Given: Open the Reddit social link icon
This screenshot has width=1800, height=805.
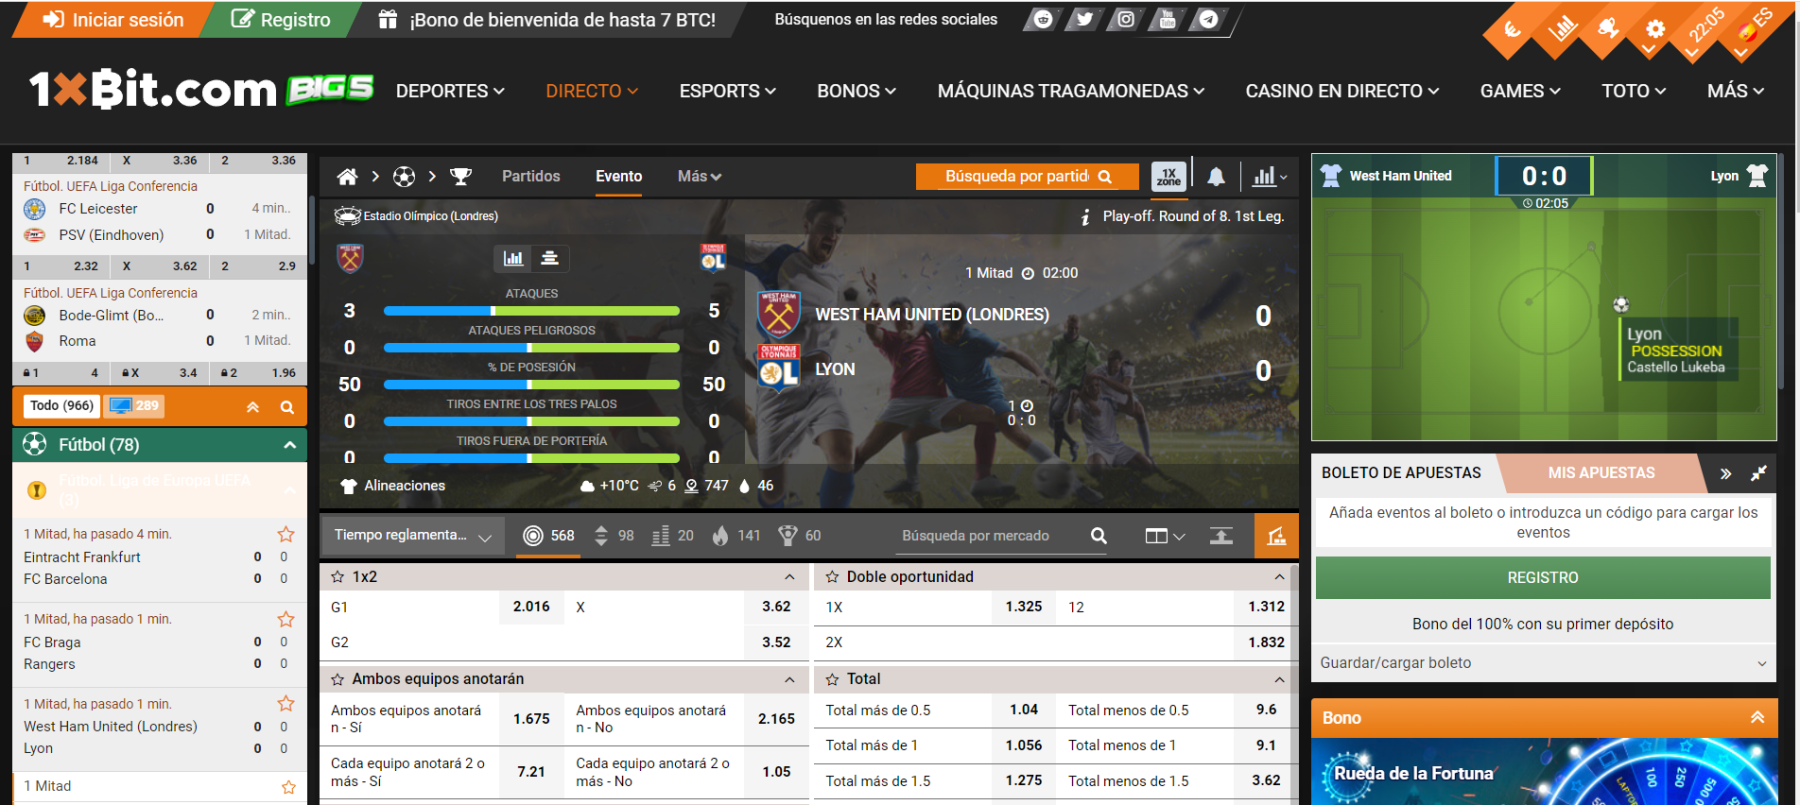Looking at the screenshot, I should (1043, 19).
